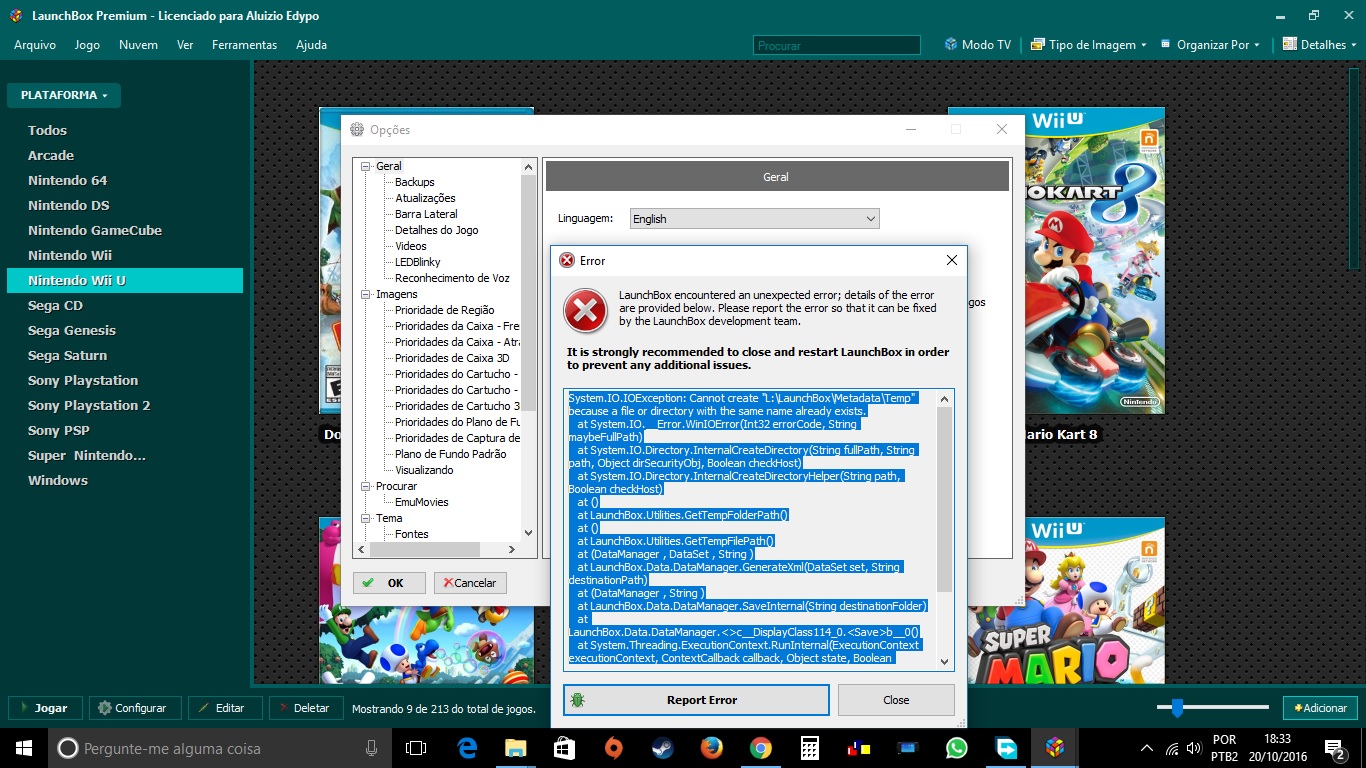Open Windows Store from taskbar

(x=565, y=748)
